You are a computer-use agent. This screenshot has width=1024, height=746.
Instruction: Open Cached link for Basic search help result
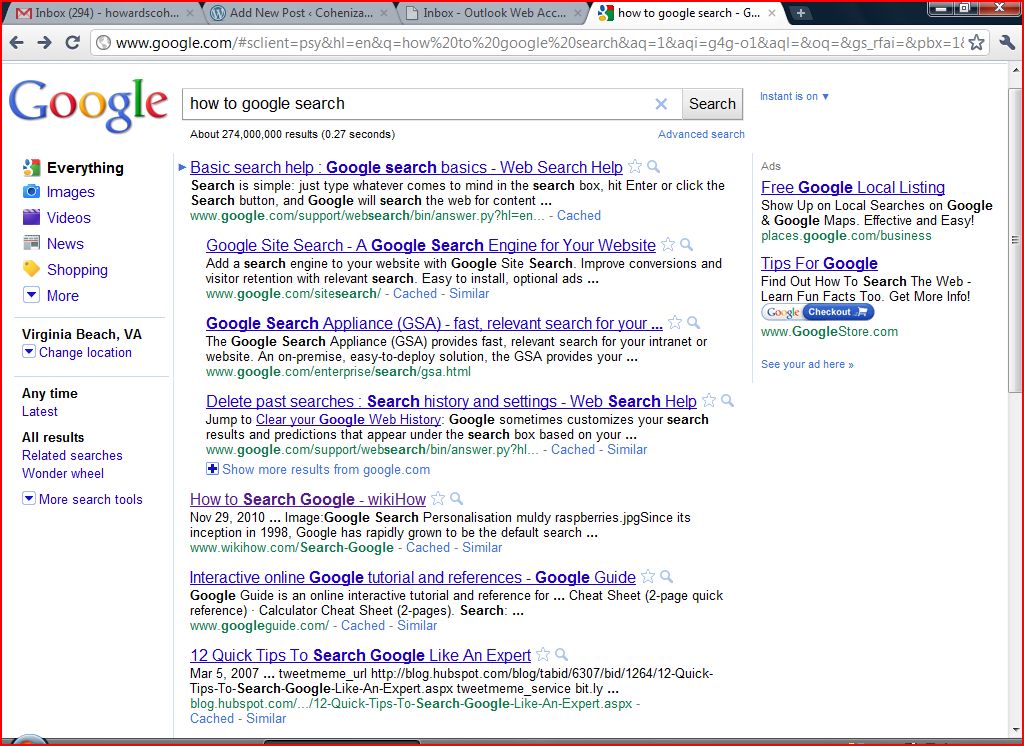tap(579, 216)
